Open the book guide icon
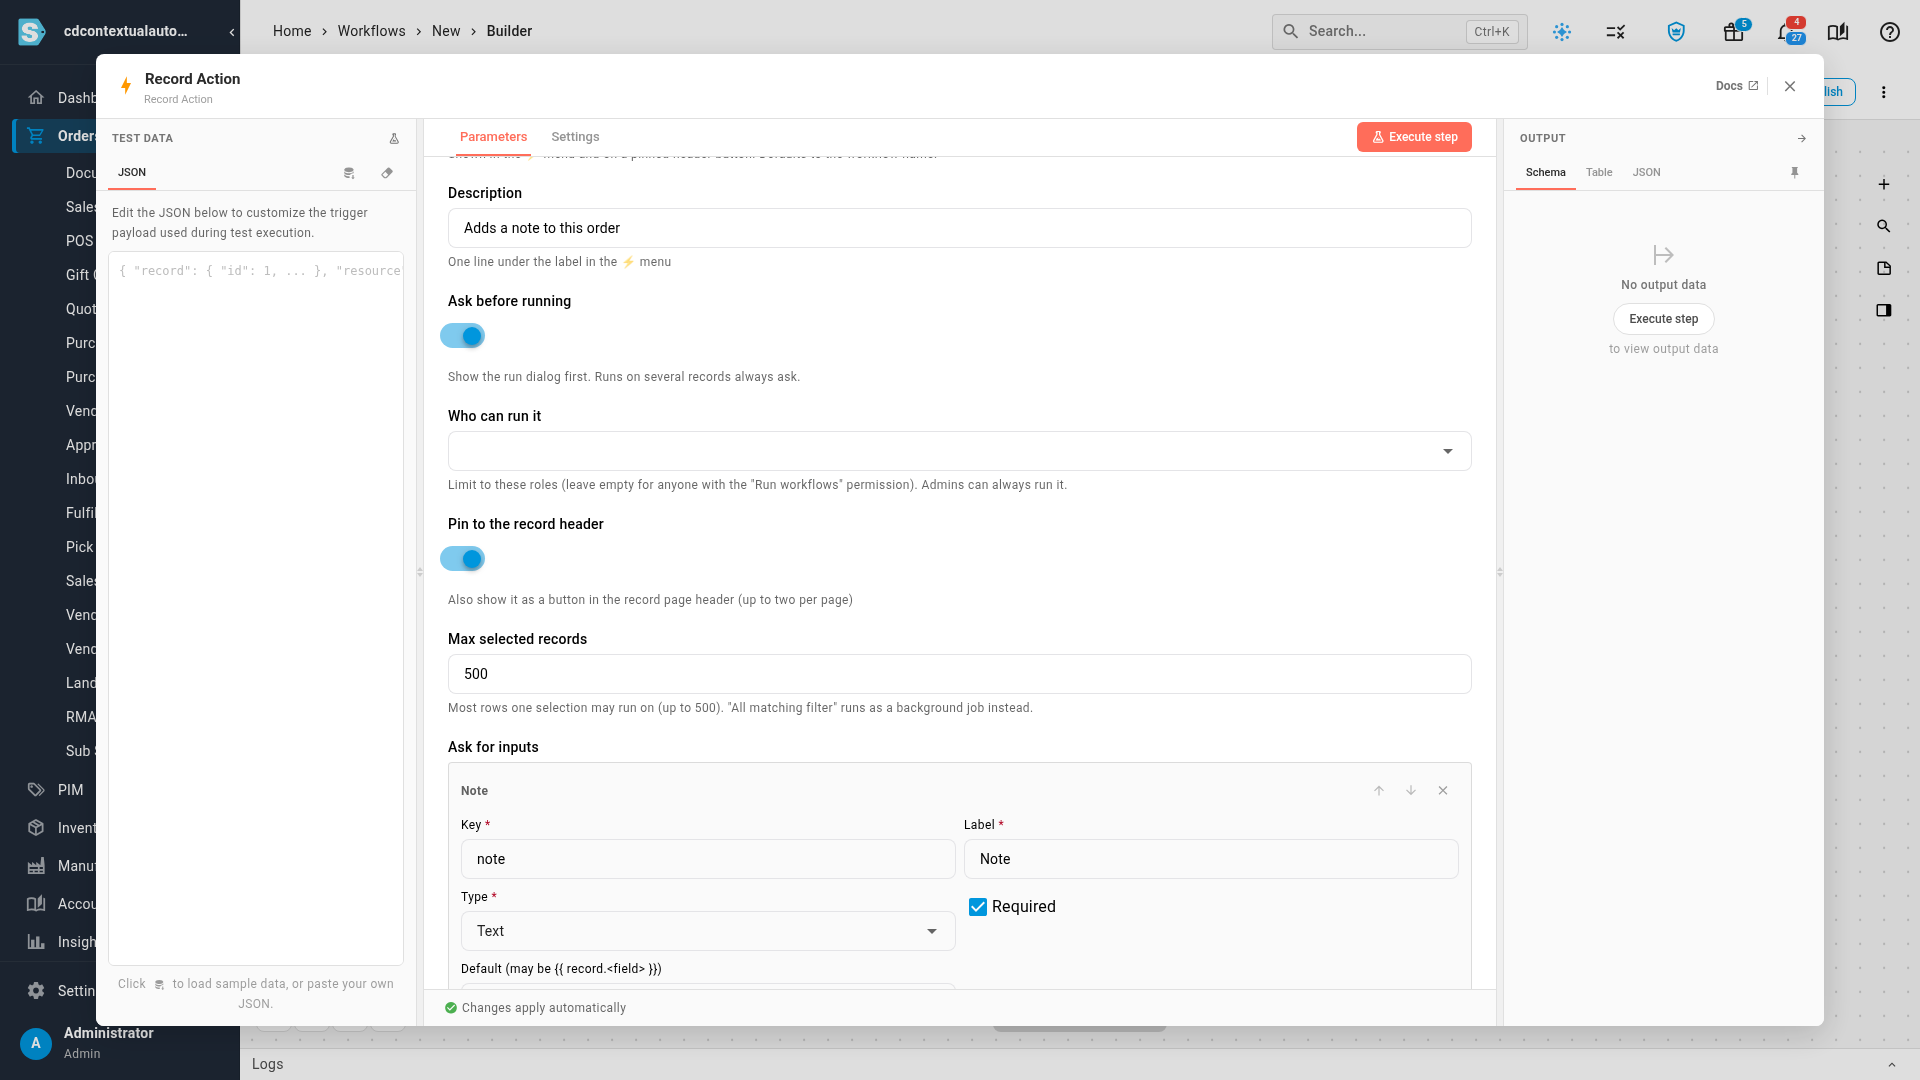Image resolution: width=1920 pixels, height=1080 pixels. (1838, 32)
